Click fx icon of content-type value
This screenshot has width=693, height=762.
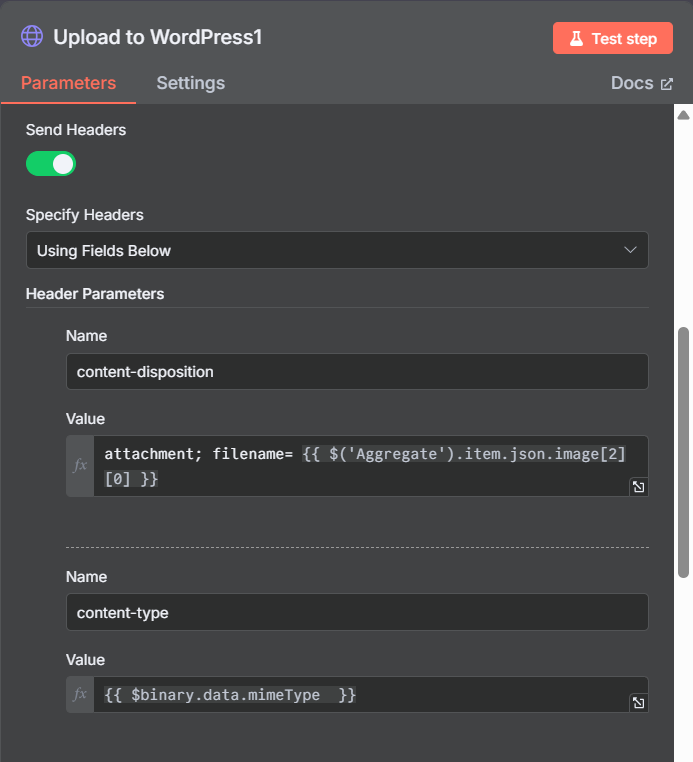pos(80,694)
